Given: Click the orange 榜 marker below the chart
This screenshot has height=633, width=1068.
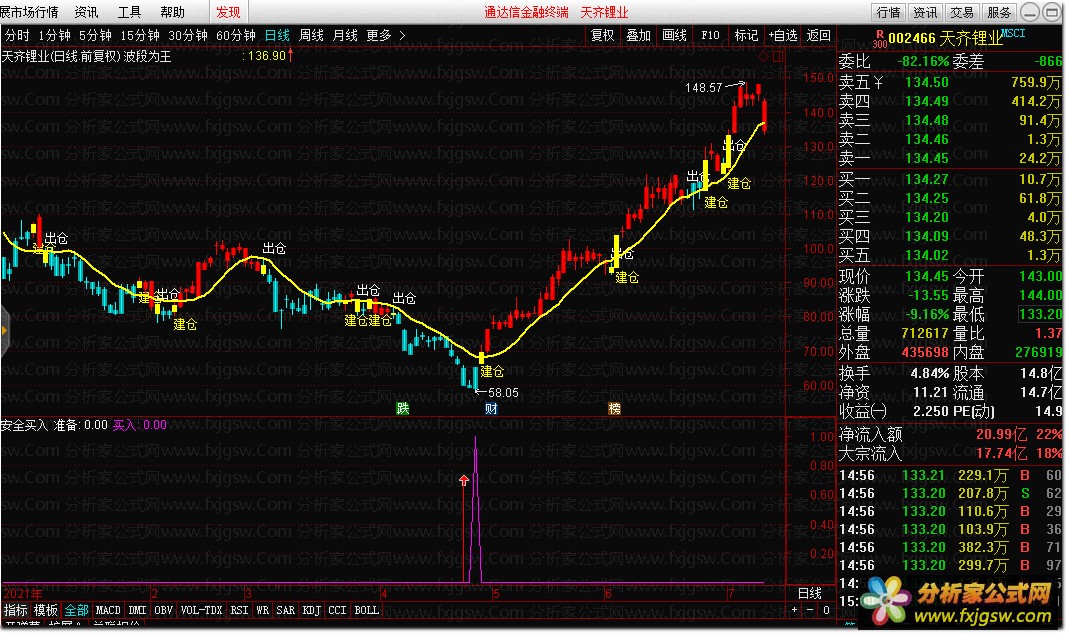Looking at the screenshot, I should pos(614,408).
